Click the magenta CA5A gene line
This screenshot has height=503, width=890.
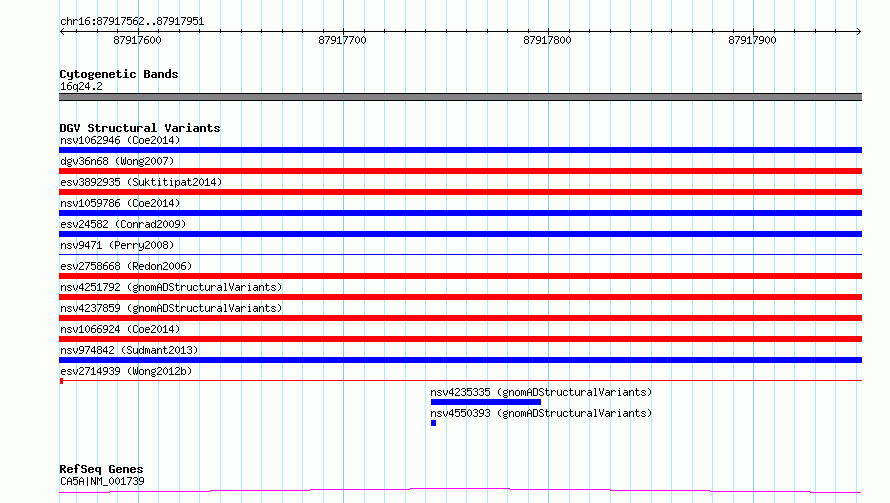(460, 491)
